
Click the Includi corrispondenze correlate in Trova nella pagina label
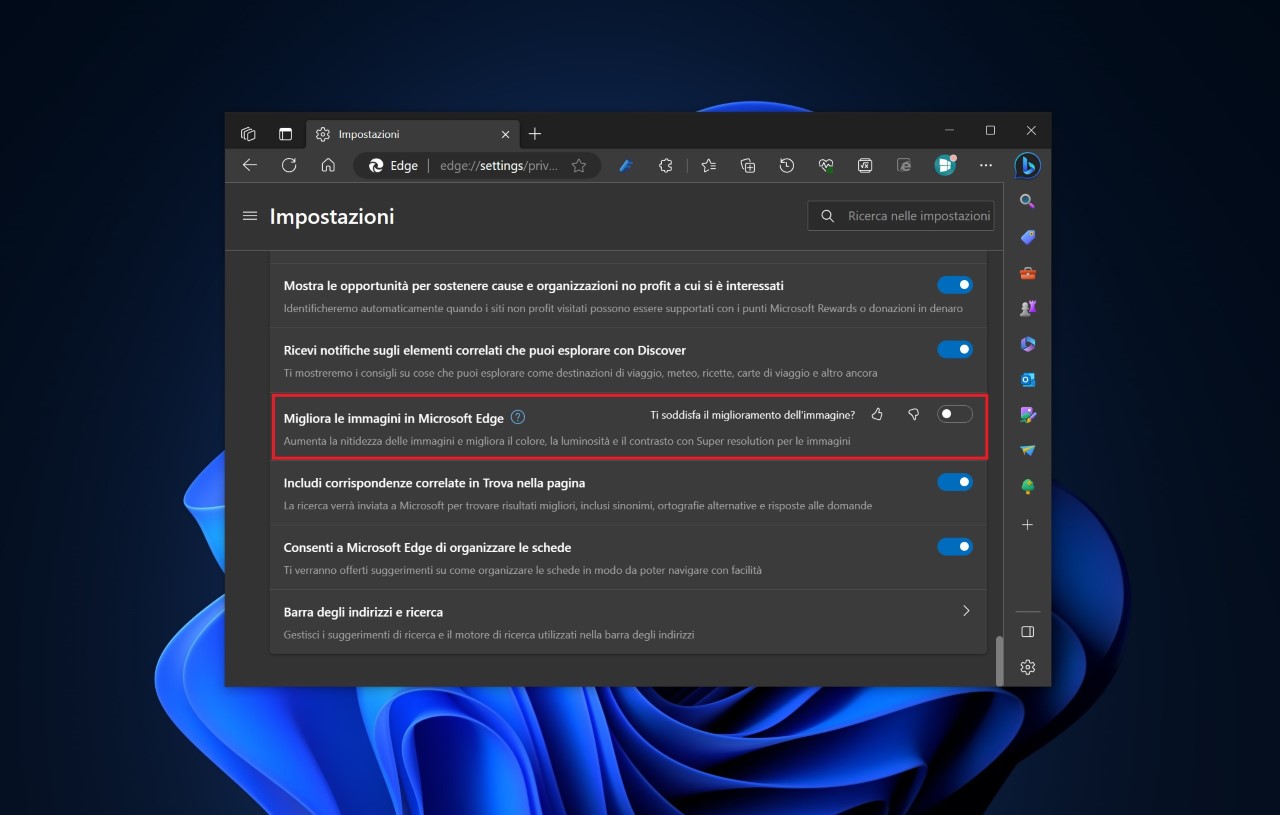(x=434, y=483)
